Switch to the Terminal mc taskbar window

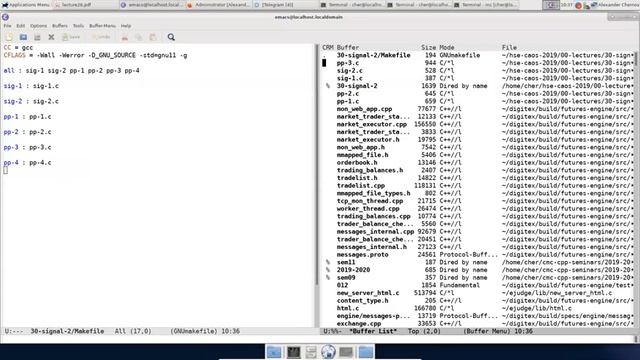[x=485, y=5]
